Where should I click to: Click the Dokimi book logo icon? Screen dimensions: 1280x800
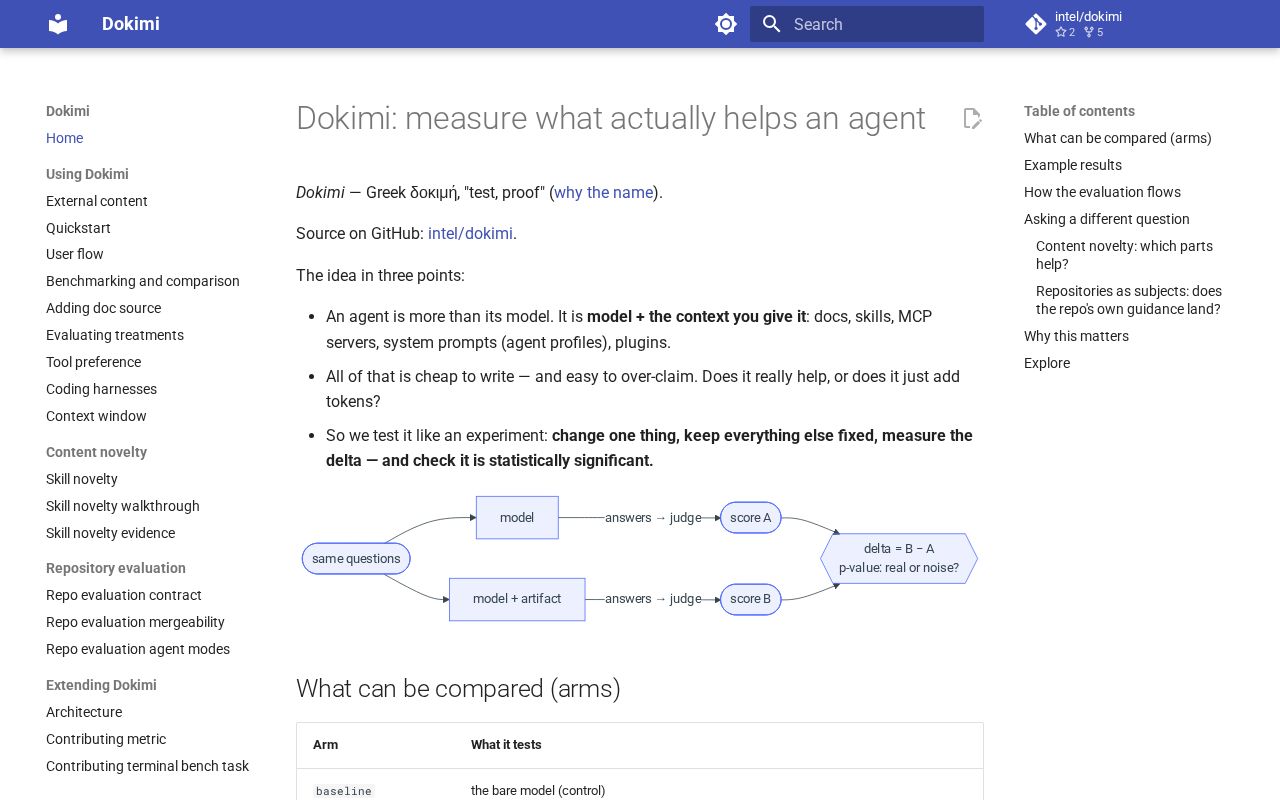pos(58,24)
